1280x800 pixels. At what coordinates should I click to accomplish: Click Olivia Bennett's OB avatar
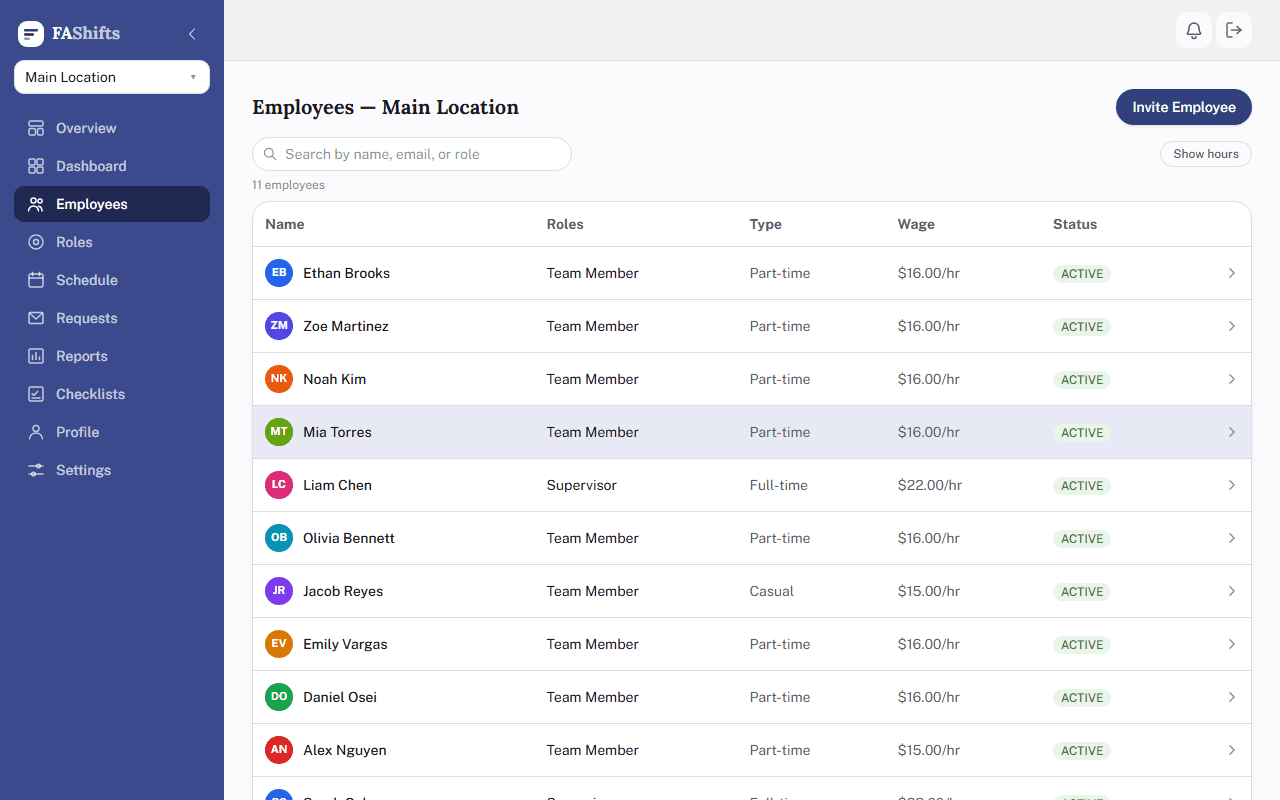[x=279, y=538]
